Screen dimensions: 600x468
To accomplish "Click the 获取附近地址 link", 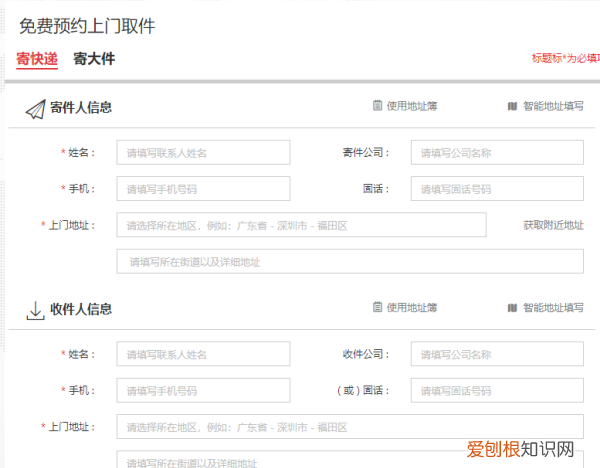I will [x=553, y=225].
